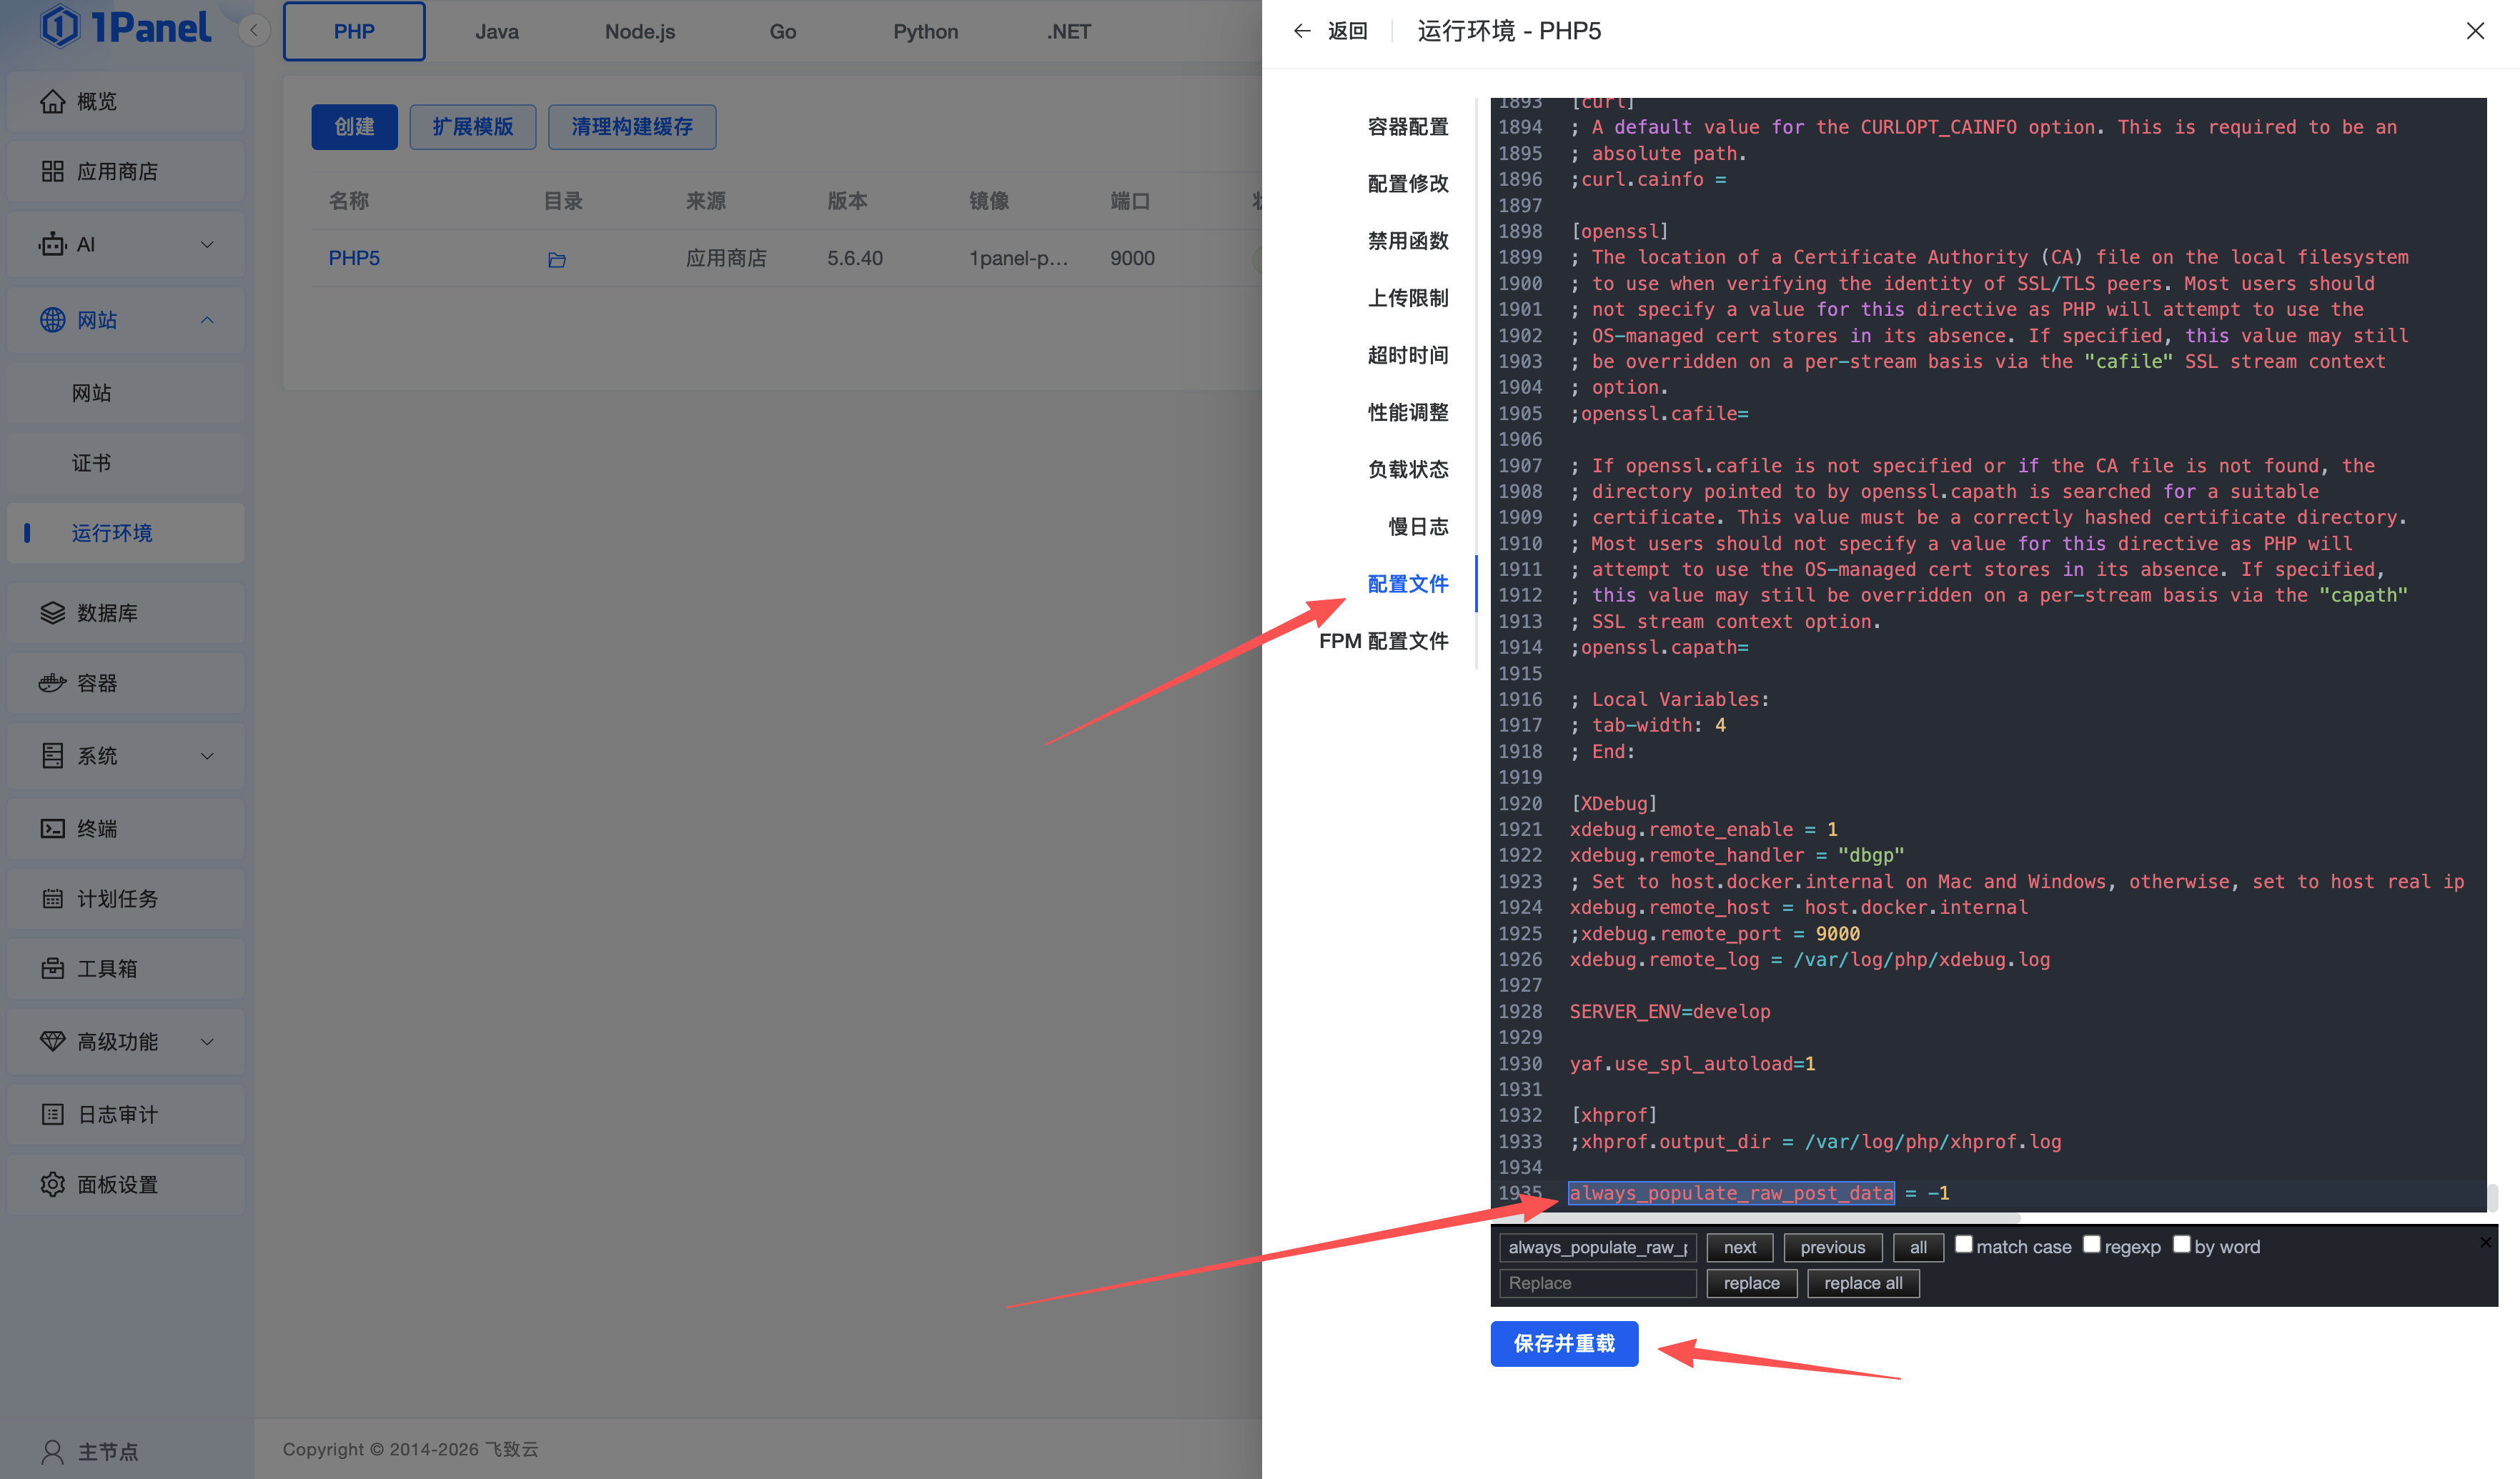Screen dimensions: 2520x1479
Task: Check the by word option
Action: coord(2182,1244)
